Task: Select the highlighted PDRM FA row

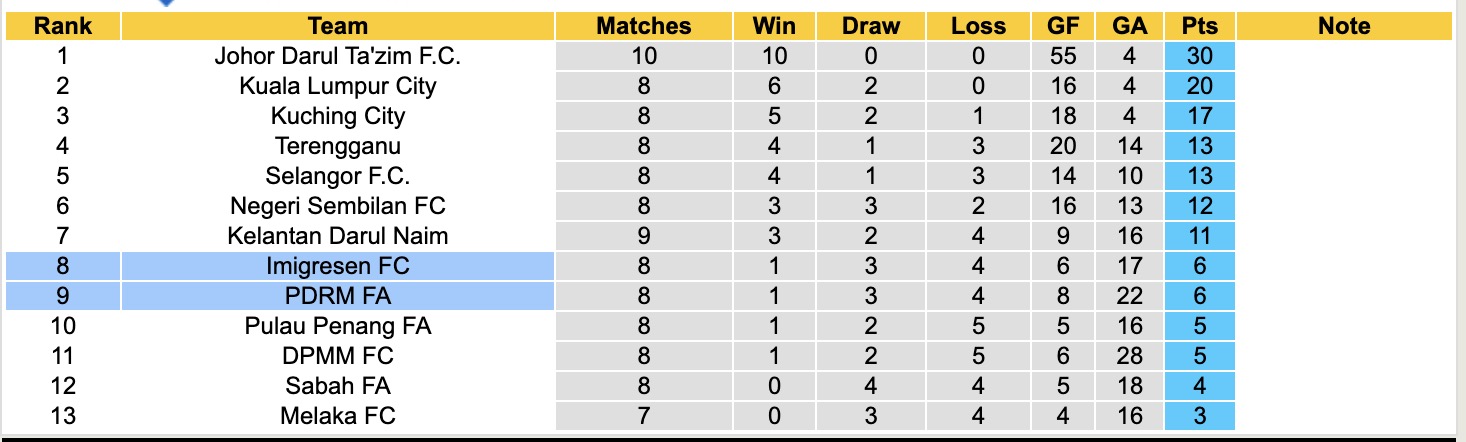Action: point(338,296)
